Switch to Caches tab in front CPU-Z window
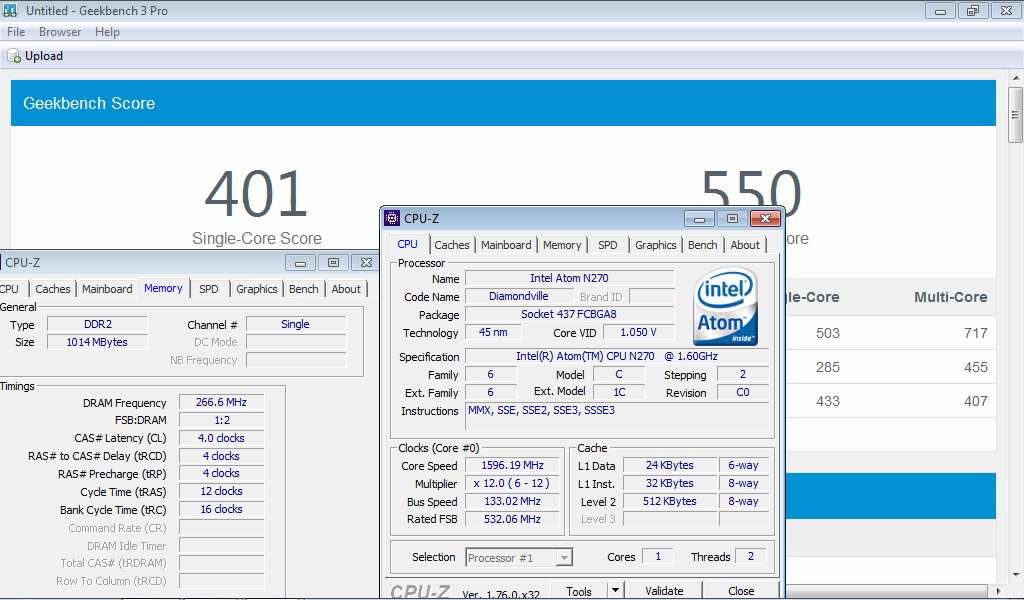This screenshot has height=600, width=1024. (452, 245)
